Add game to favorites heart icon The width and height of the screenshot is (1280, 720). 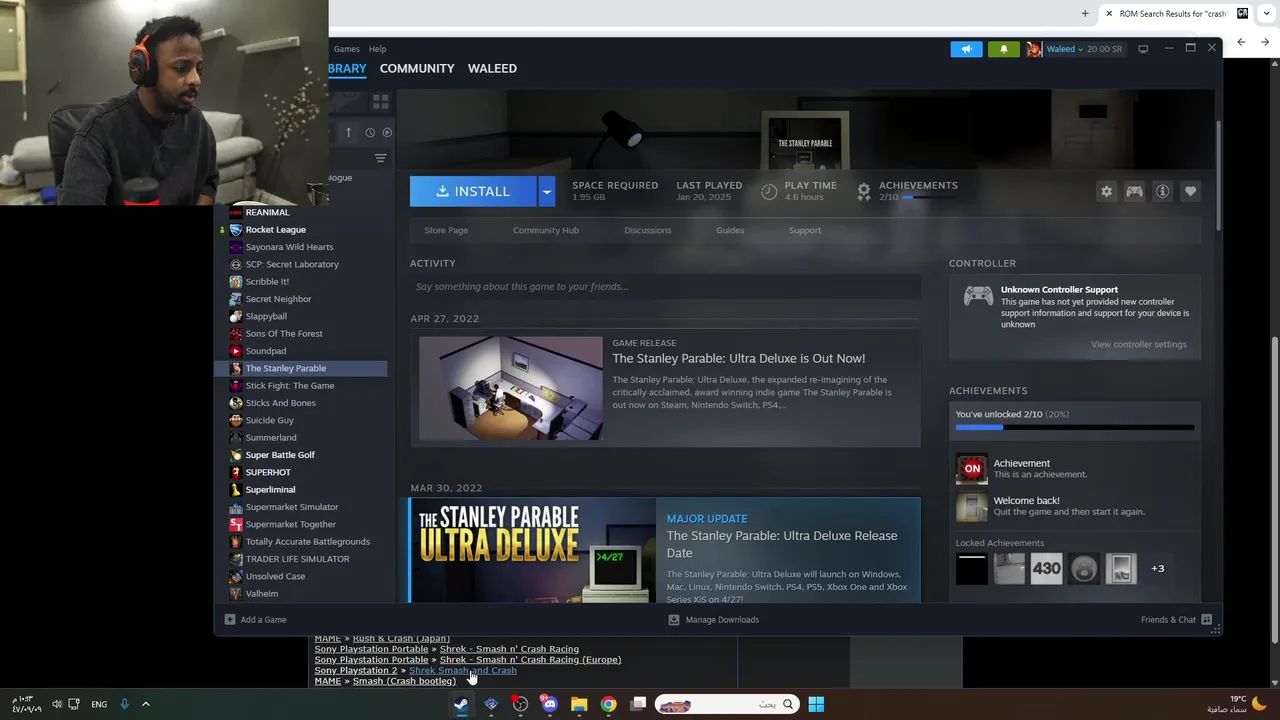point(1190,191)
